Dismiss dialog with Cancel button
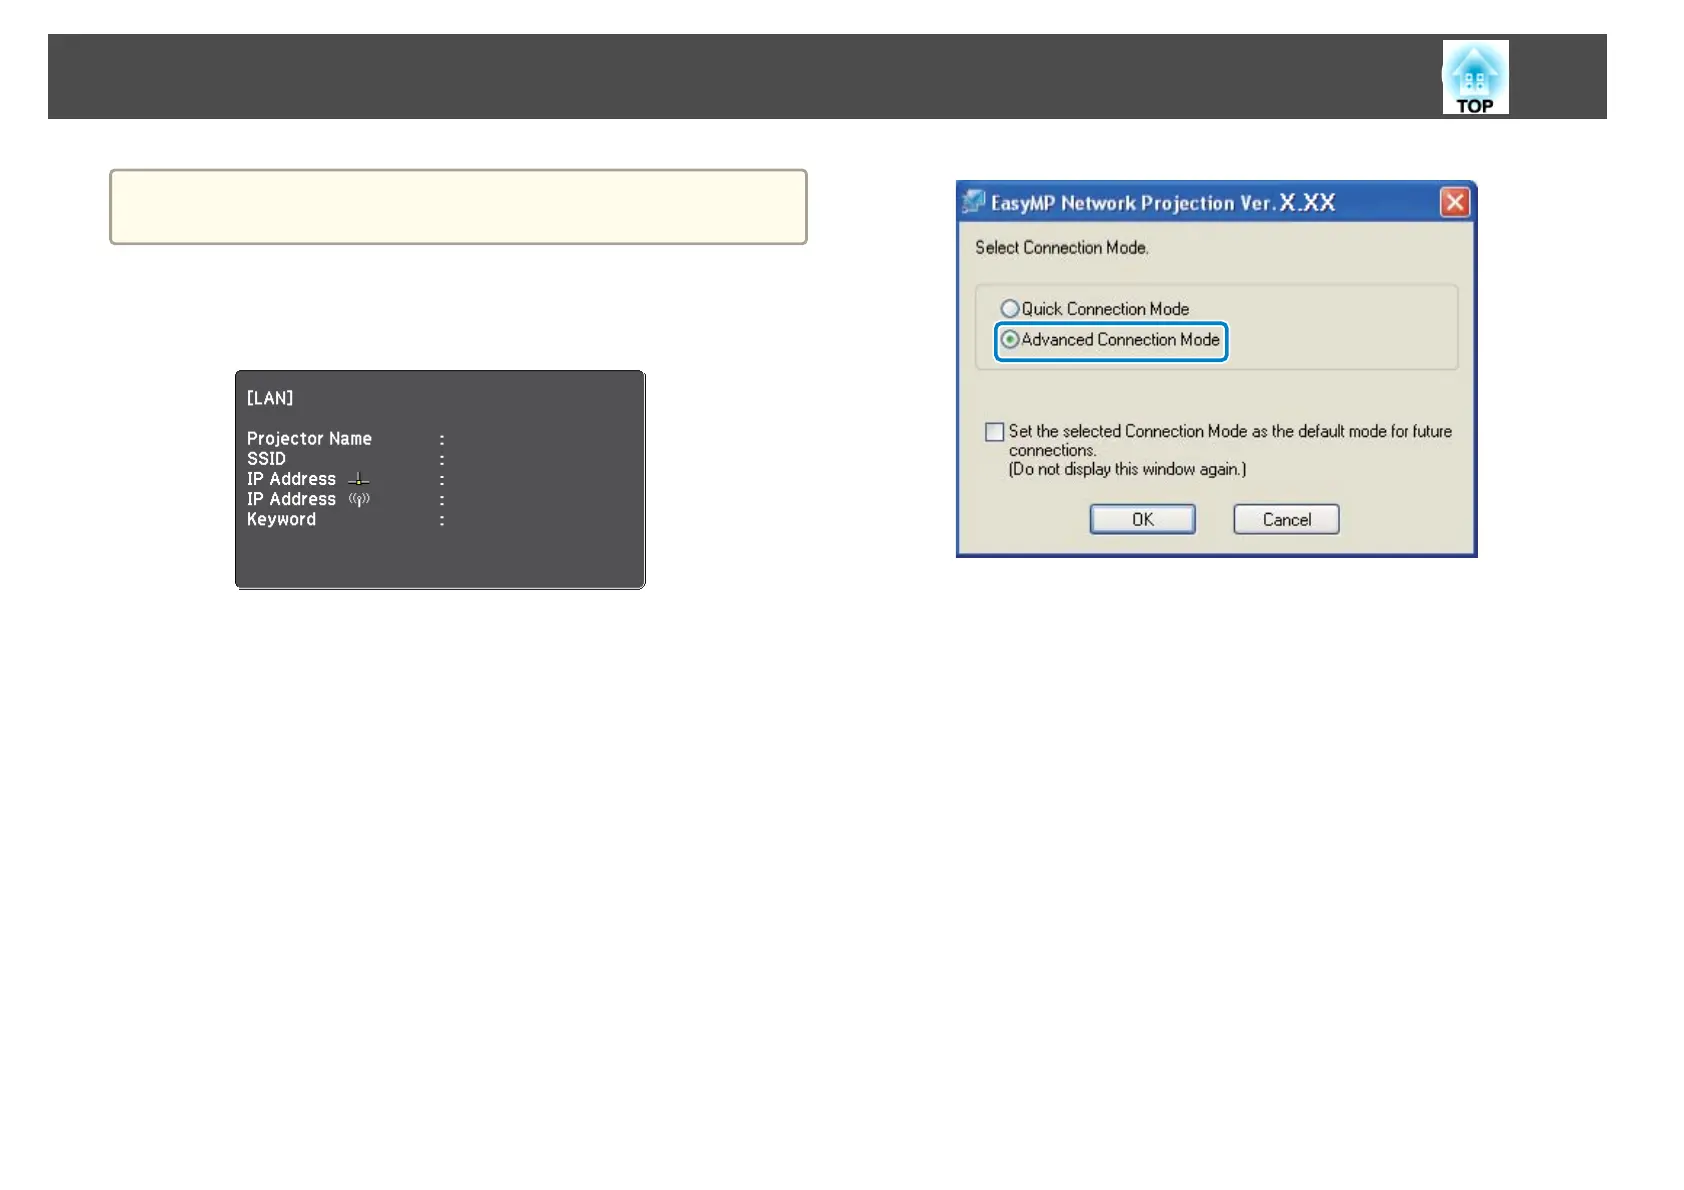 [x=1286, y=519]
